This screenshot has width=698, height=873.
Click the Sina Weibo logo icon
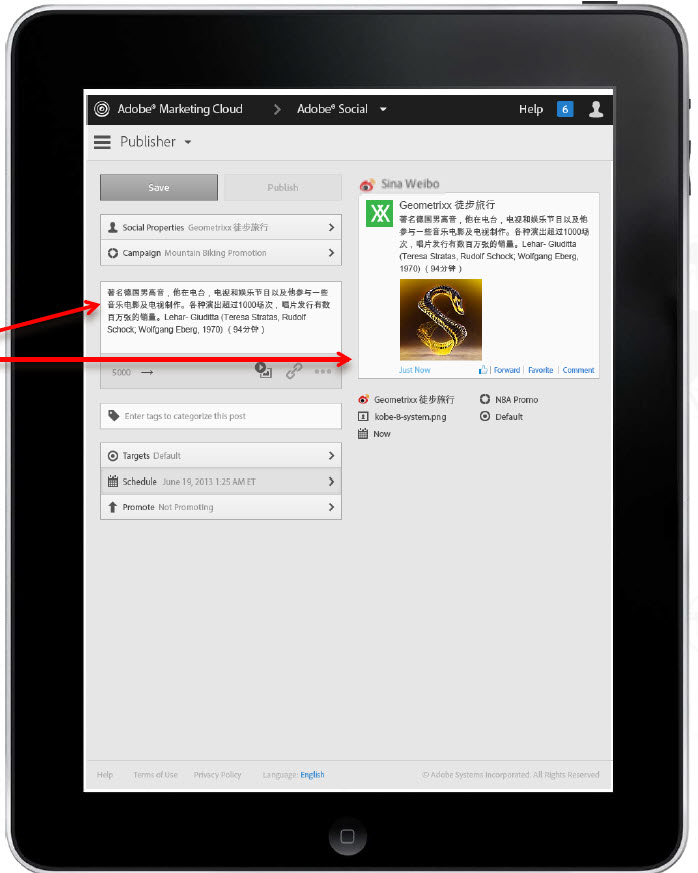(367, 184)
